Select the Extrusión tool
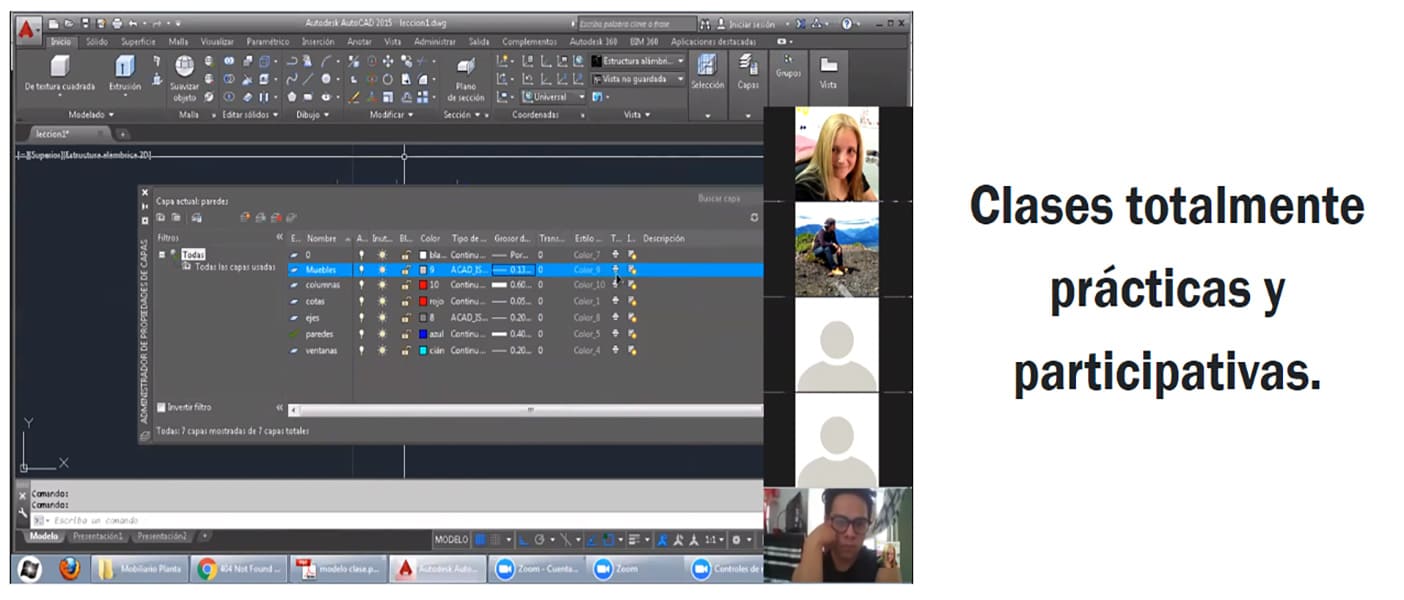The width and height of the screenshot is (1404, 600). 125,75
